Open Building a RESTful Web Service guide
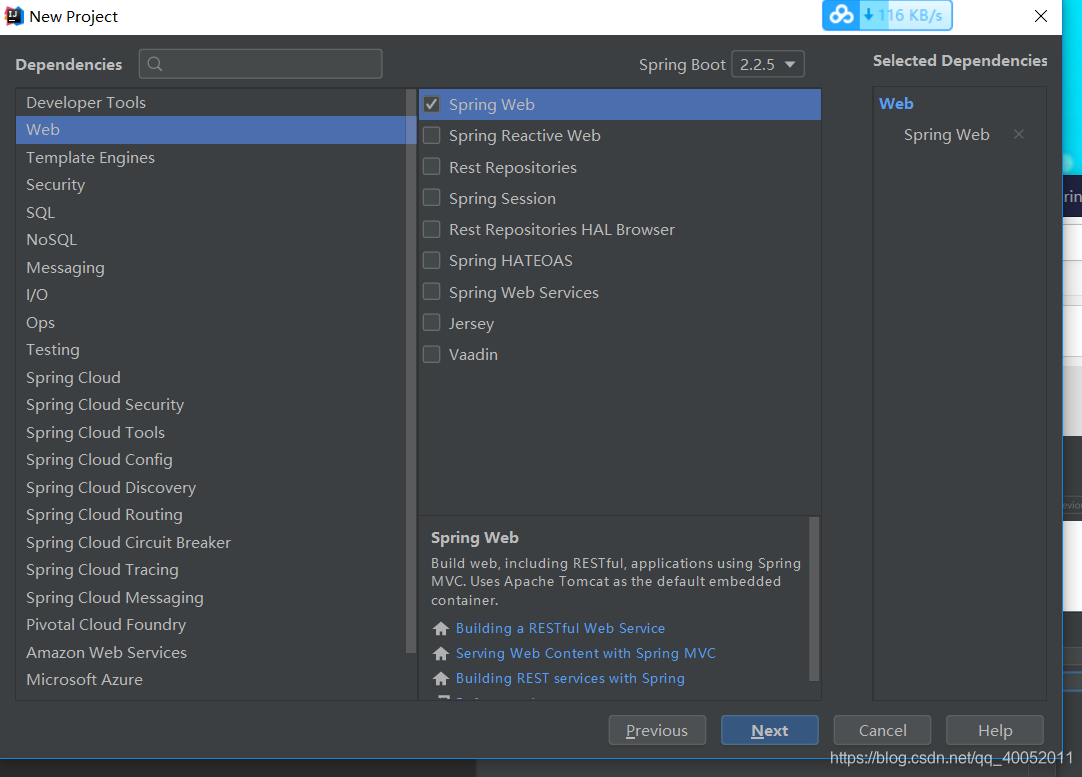This screenshot has width=1082, height=777. point(560,629)
